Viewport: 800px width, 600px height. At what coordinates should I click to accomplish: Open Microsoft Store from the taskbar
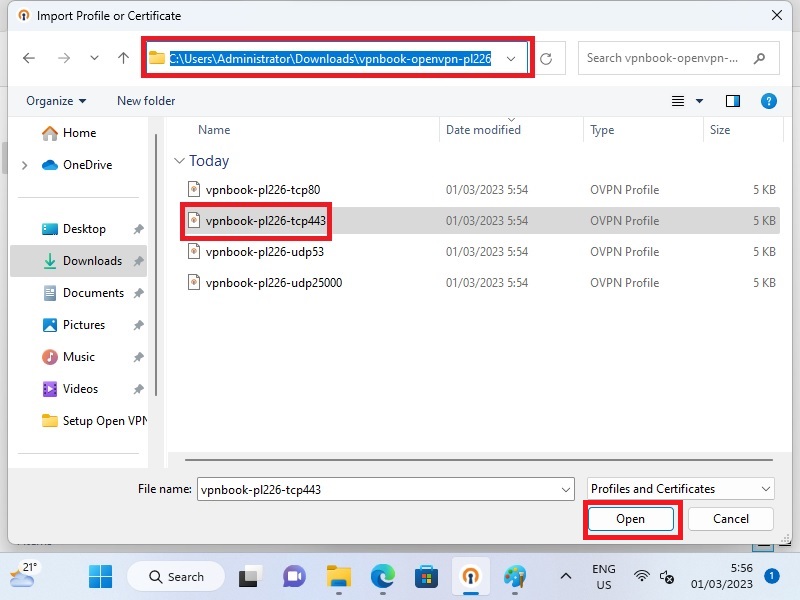426,576
